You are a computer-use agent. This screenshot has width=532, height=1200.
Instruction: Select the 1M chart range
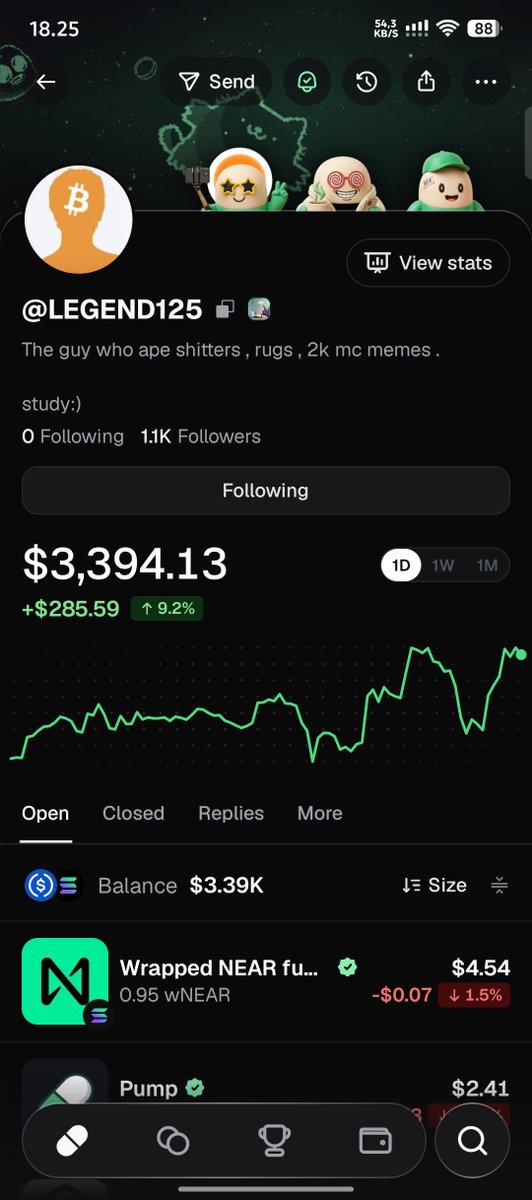(x=487, y=565)
